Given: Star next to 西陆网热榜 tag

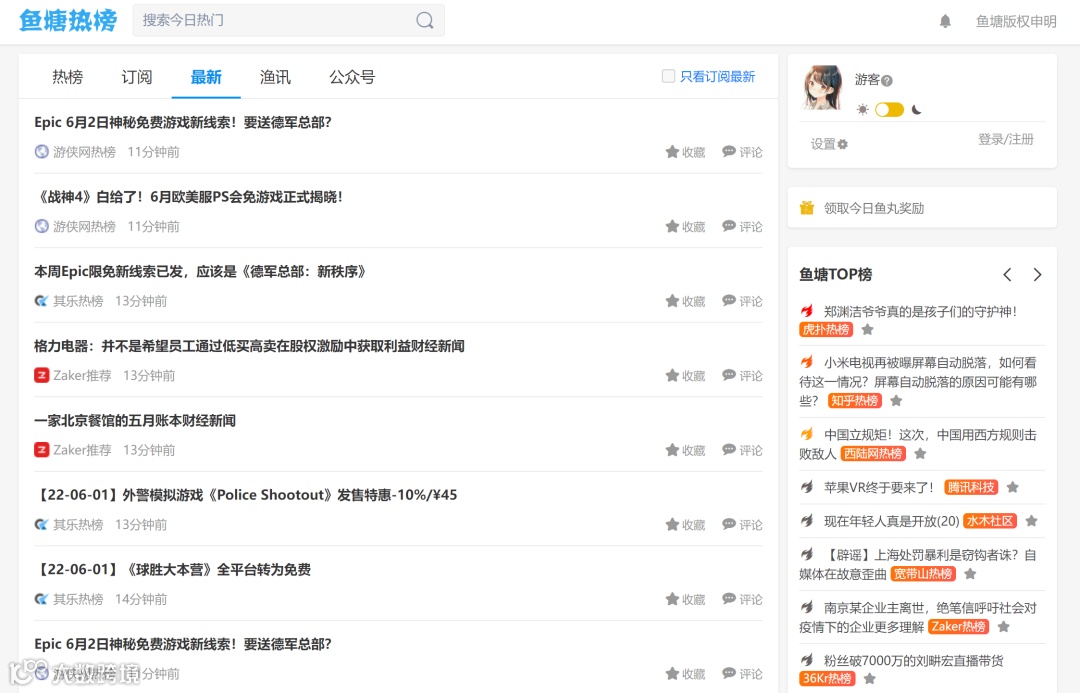Looking at the screenshot, I should (920, 453).
